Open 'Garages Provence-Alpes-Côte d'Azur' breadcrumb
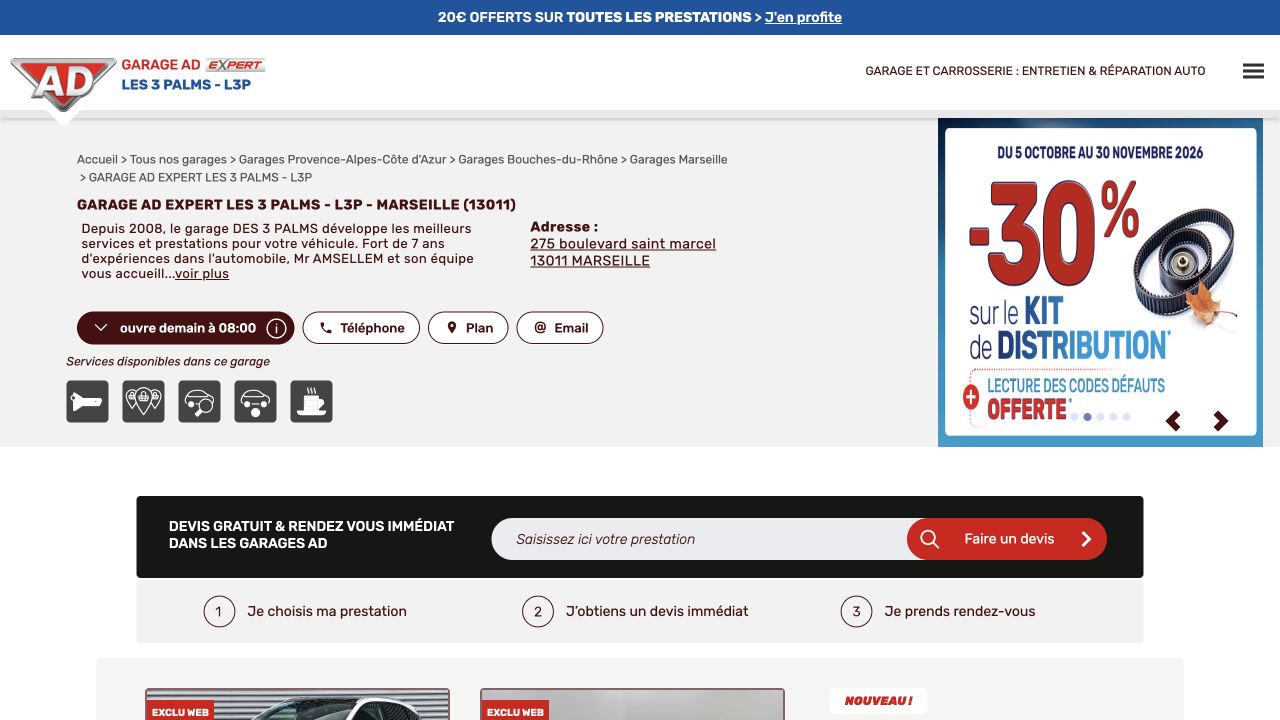Image resolution: width=1280 pixels, height=720 pixels. [343, 160]
